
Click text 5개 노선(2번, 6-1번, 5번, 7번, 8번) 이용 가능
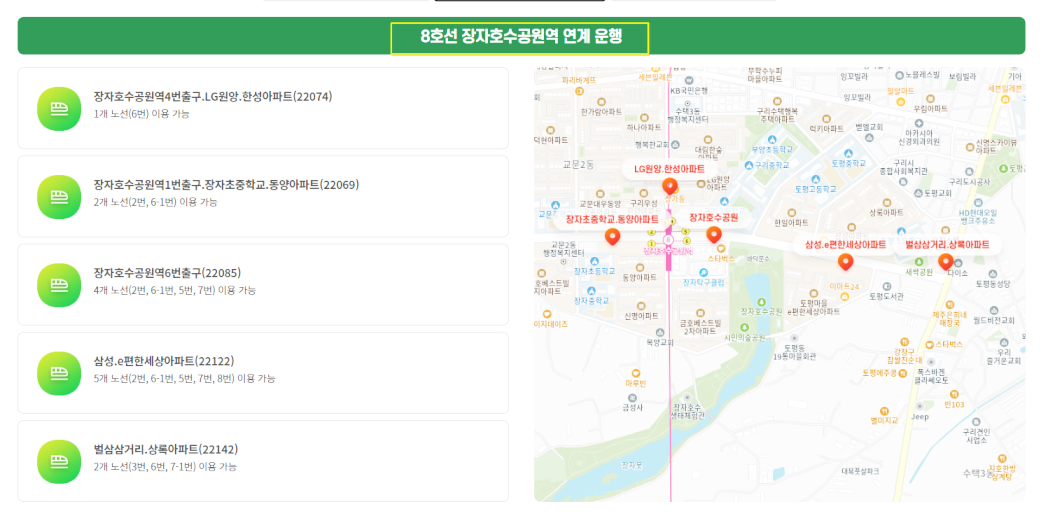pos(184,378)
